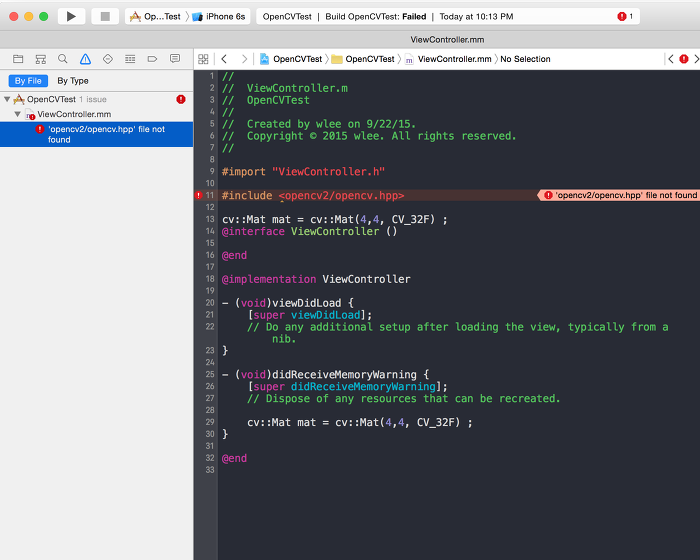The image size is (700, 560).
Task: Click the [super didReceiveMemoryWarning]; line
Action: (347, 387)
